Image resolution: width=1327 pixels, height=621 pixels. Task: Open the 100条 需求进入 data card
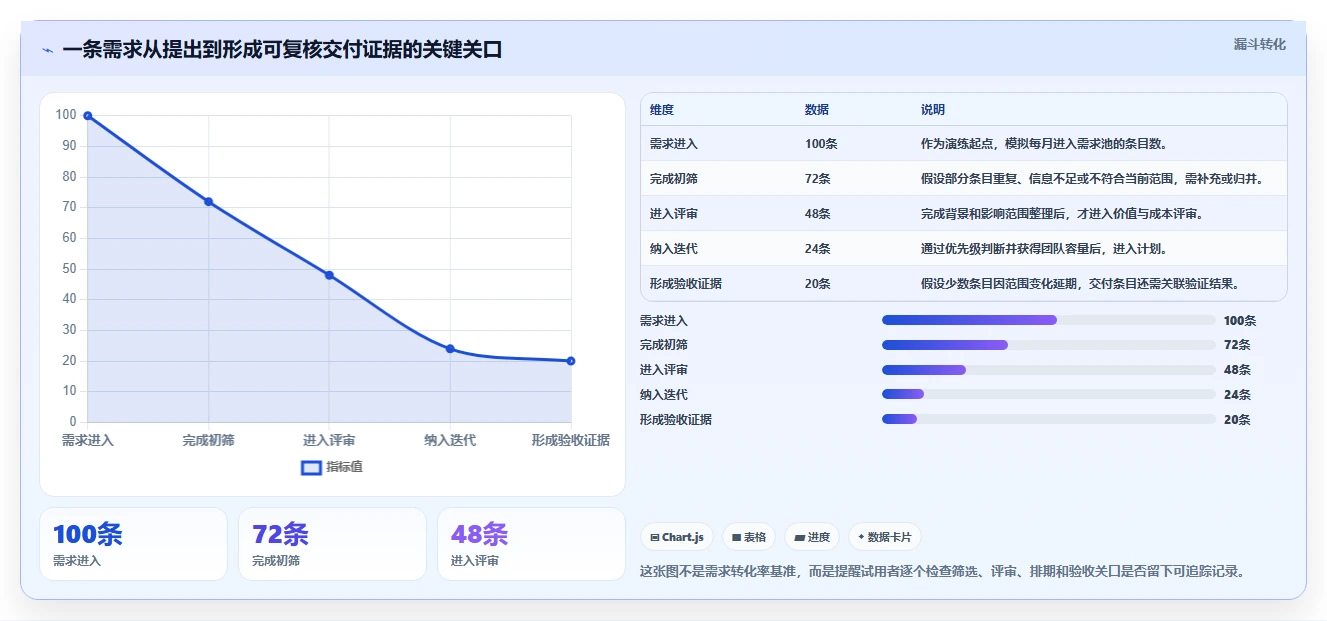coord(133,544)
